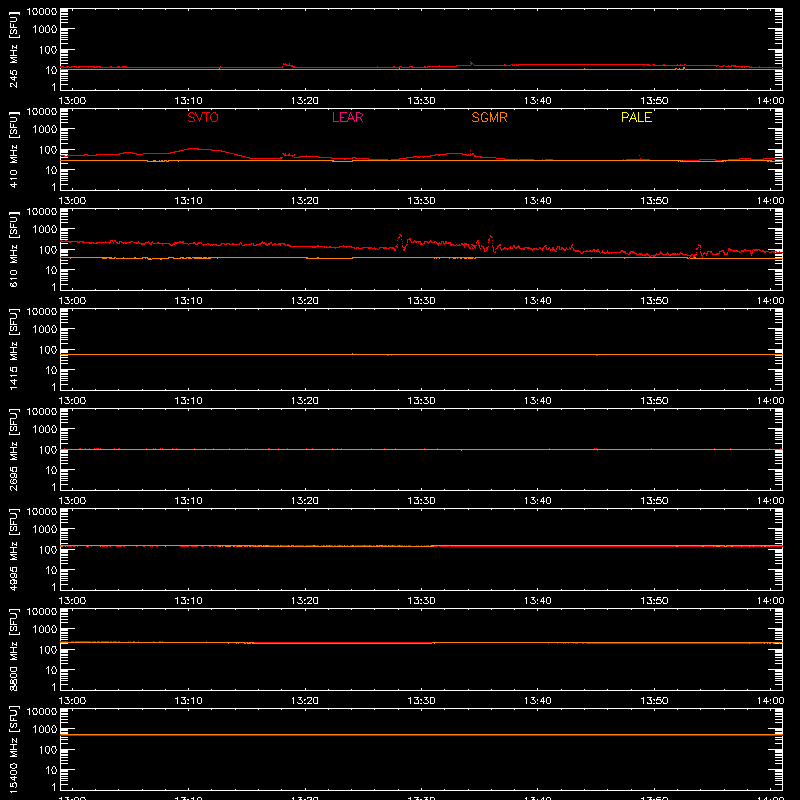The width and height of the screenshot is (800, 800).
Task: Click the 1000 y-axis value on the 2695 MHz panel
Action: click(x=44, y=430)
